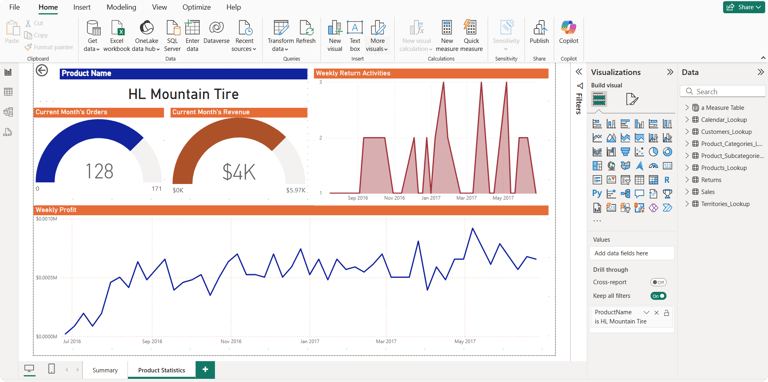Screen dimensions: 768x382
Task: Expand the Sales table
Action: (687, 192)
